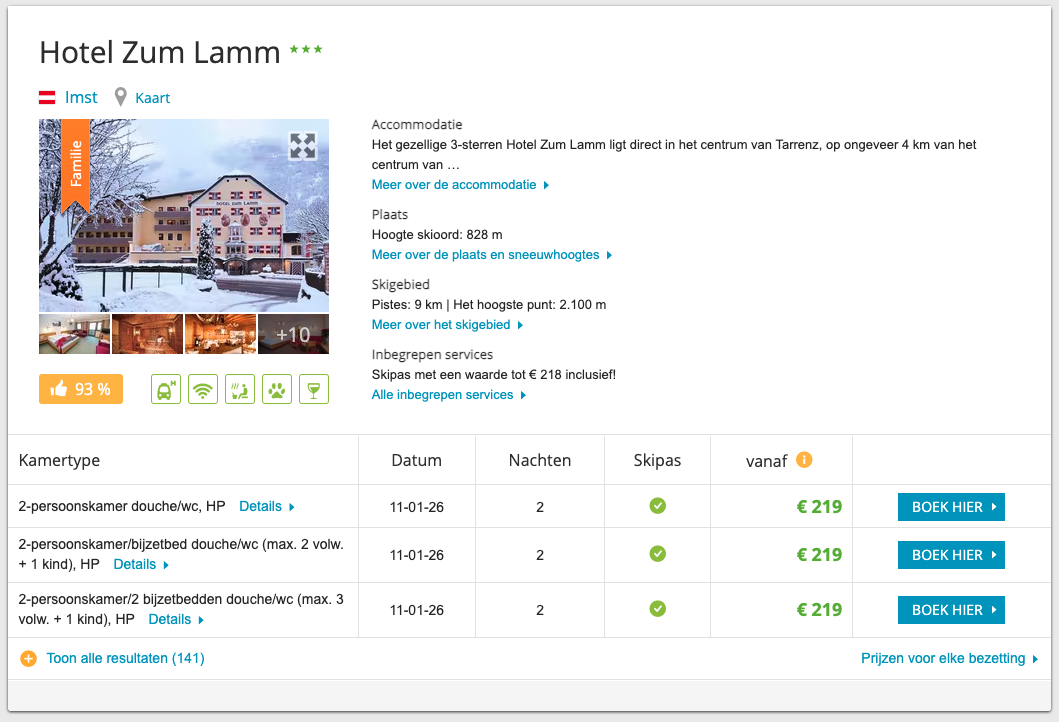Click BOEK HIER for the 2 bijzetbedden room
1059x722 pixels.
click(950, 610)
